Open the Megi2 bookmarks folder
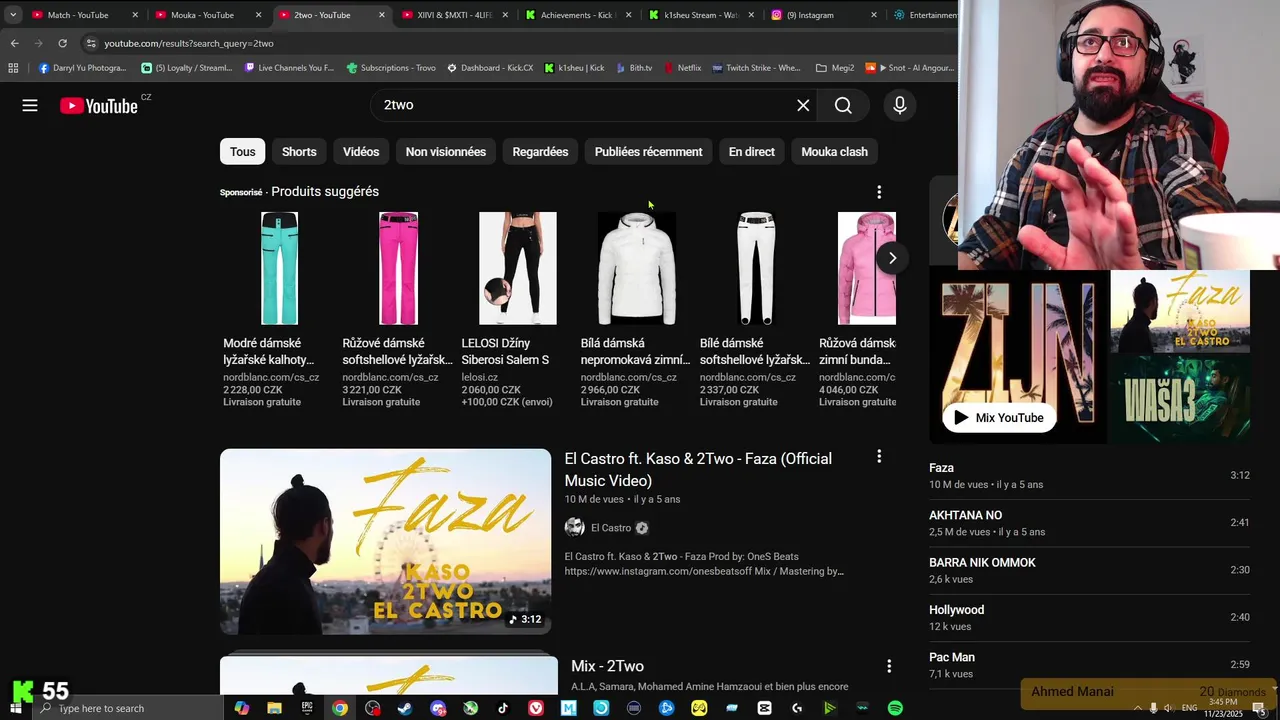Viewport: 1280px width, 720px height. [x=835, y=68]
